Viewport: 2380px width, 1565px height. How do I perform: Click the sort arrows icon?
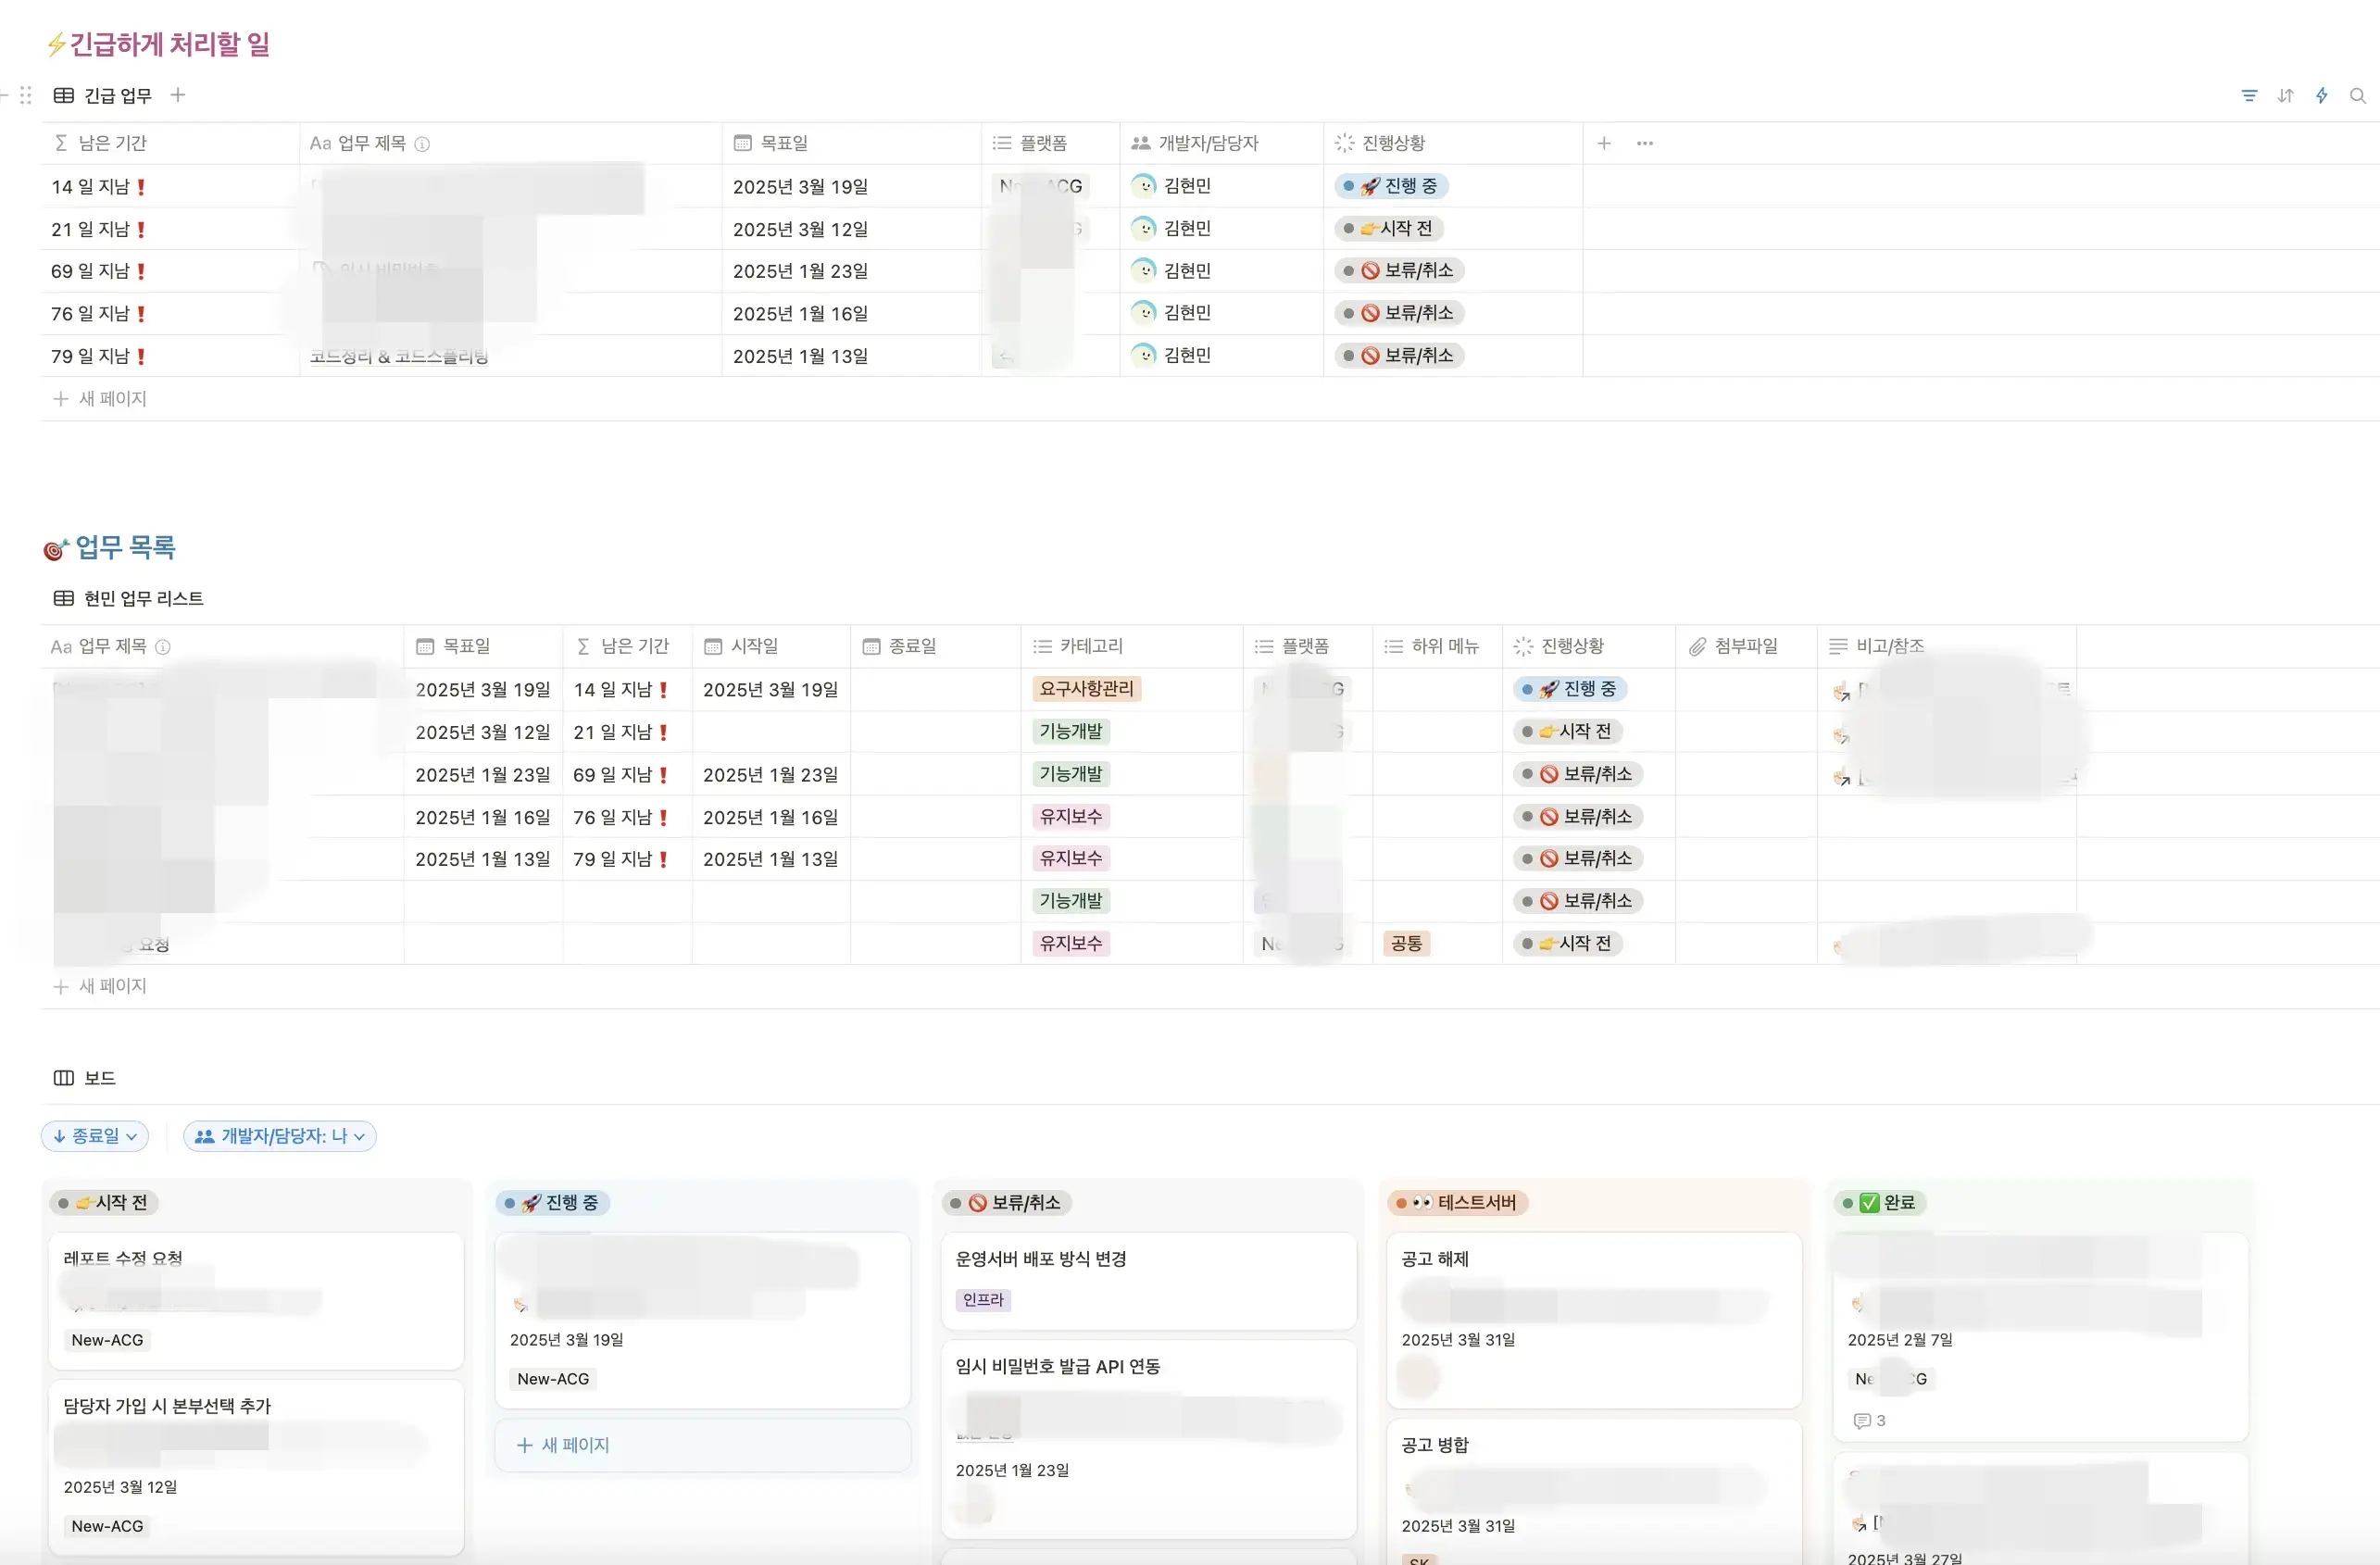point(2285,96)
